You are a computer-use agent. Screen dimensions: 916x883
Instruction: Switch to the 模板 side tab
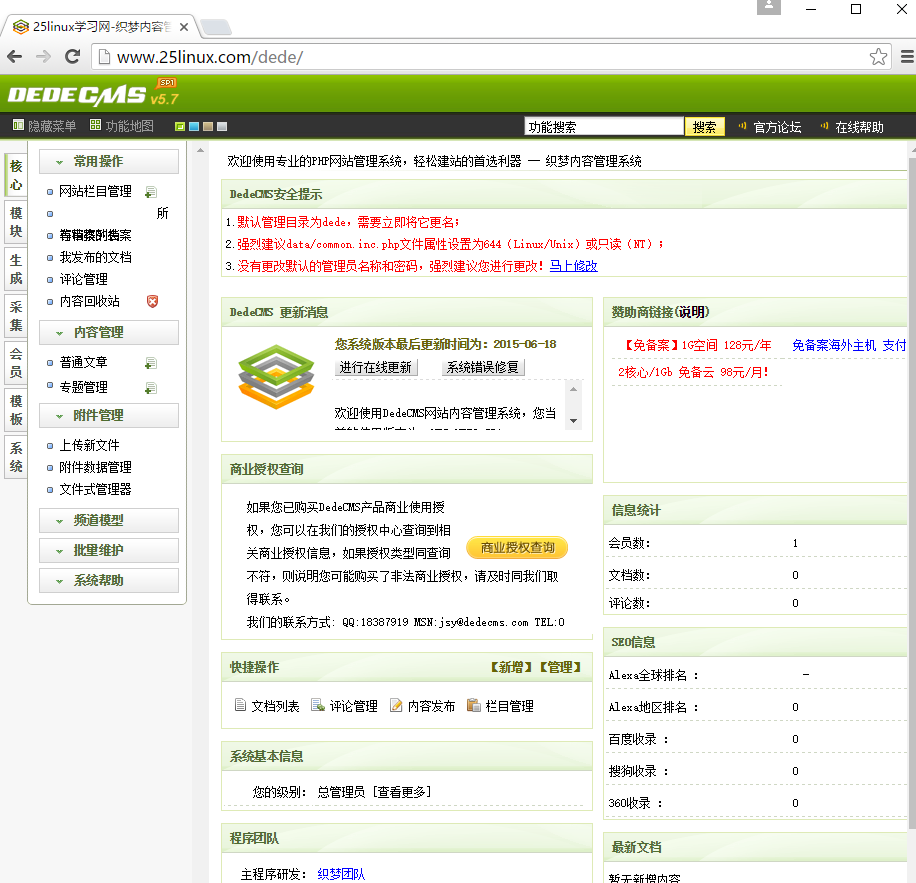(16, 410)
